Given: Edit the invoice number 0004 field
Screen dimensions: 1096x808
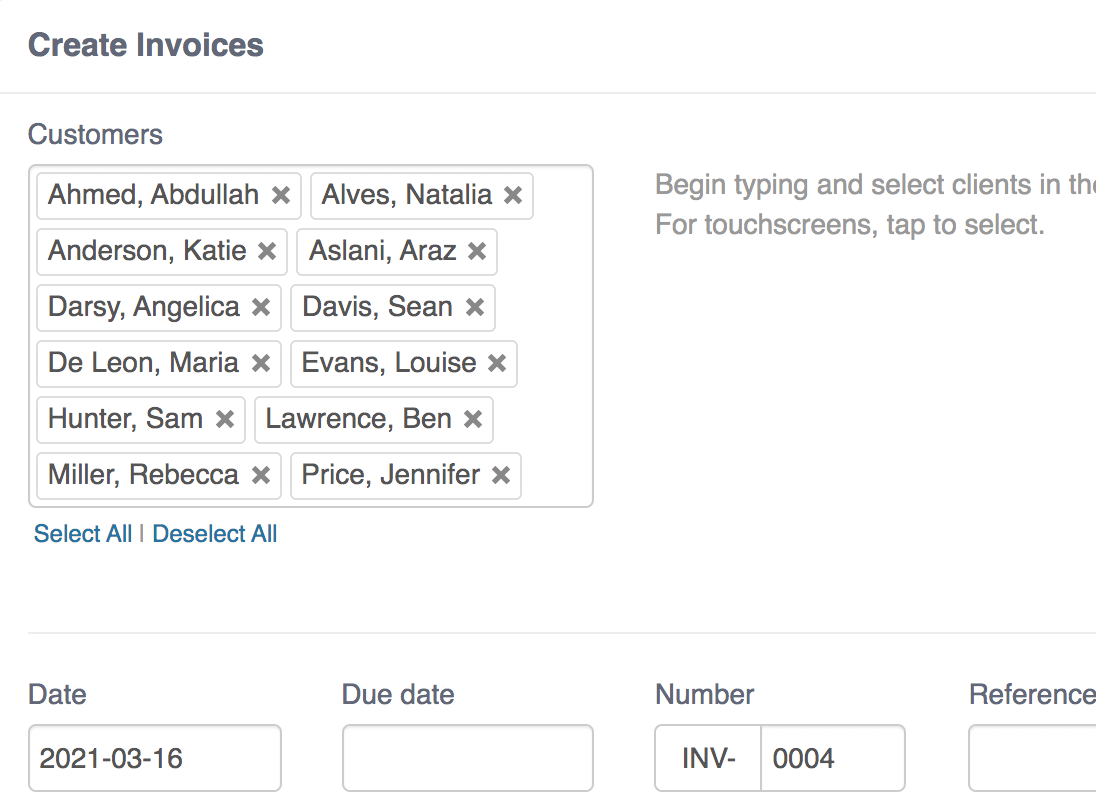Looking at the screenshot, I should tap(832, 758).
